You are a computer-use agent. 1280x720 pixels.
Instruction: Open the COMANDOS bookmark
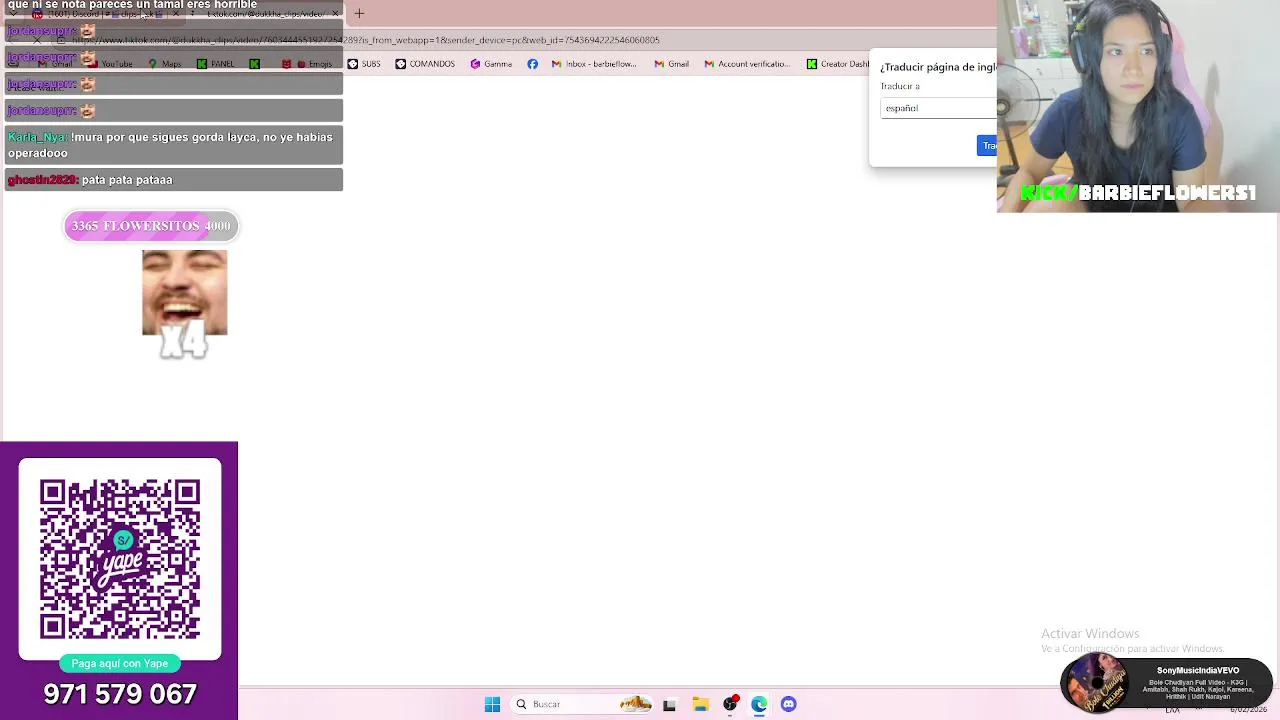point(425,64)
